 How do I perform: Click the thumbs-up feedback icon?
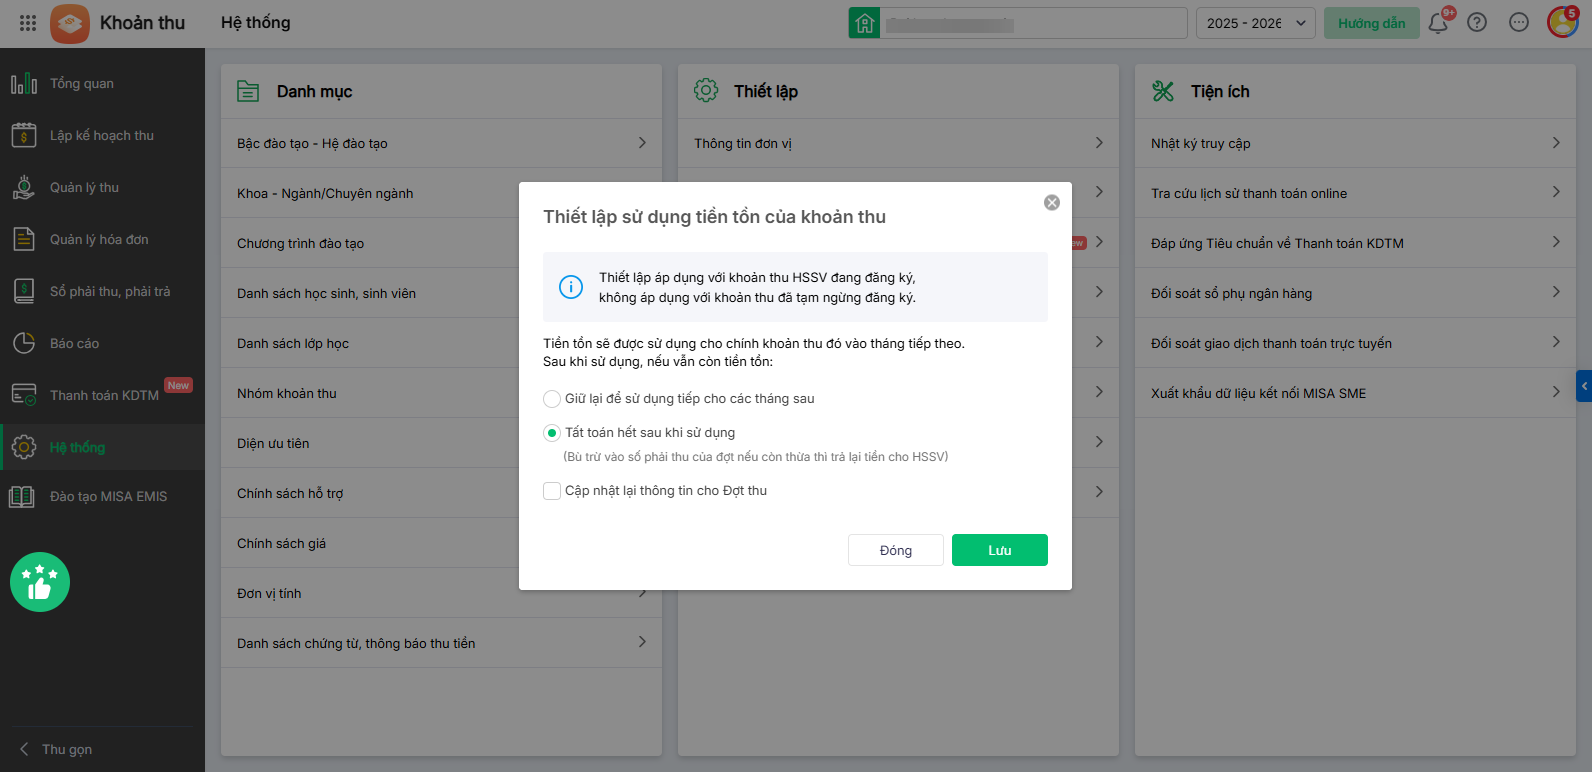click(x=40, y=582)
